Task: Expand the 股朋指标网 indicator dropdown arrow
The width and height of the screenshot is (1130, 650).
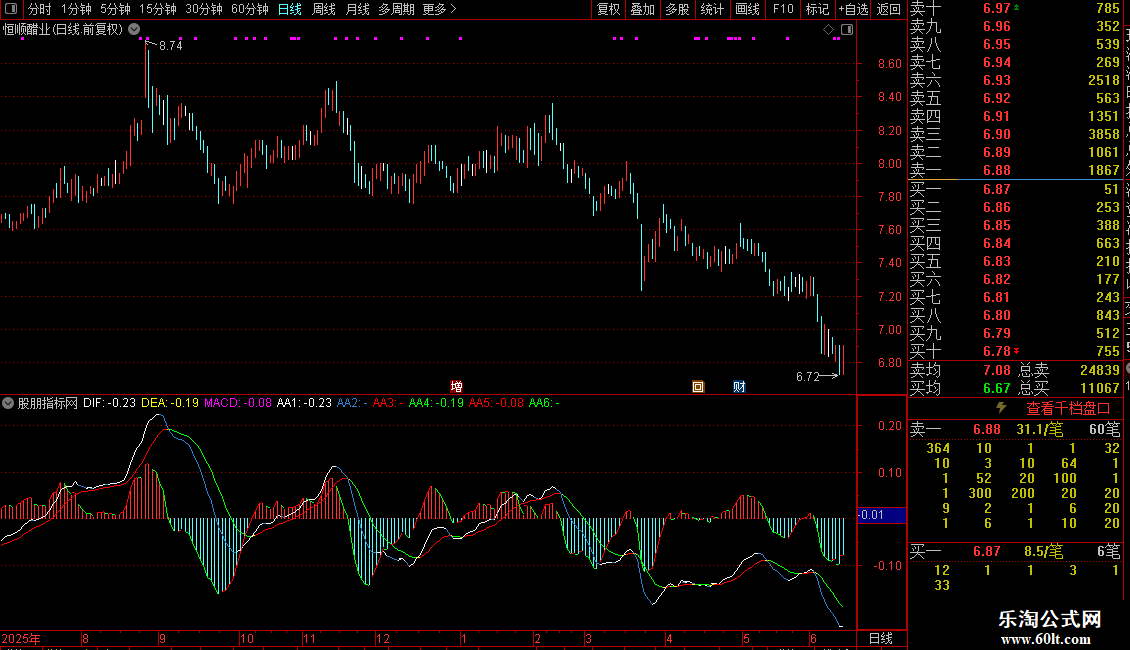Action: point(8,403)
